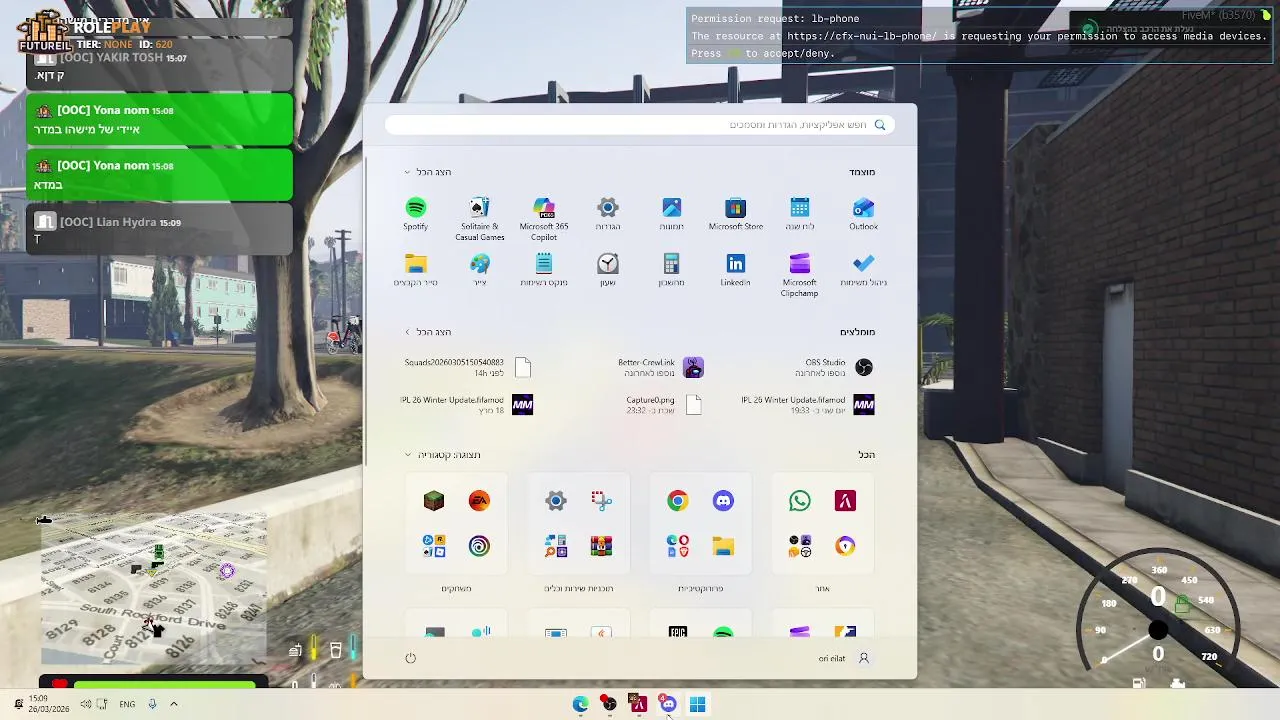The height and width of the screenshot is (720, 1280).
Task: Open Microsoft Edge from the taskbar
Action: tap(580, 705)
